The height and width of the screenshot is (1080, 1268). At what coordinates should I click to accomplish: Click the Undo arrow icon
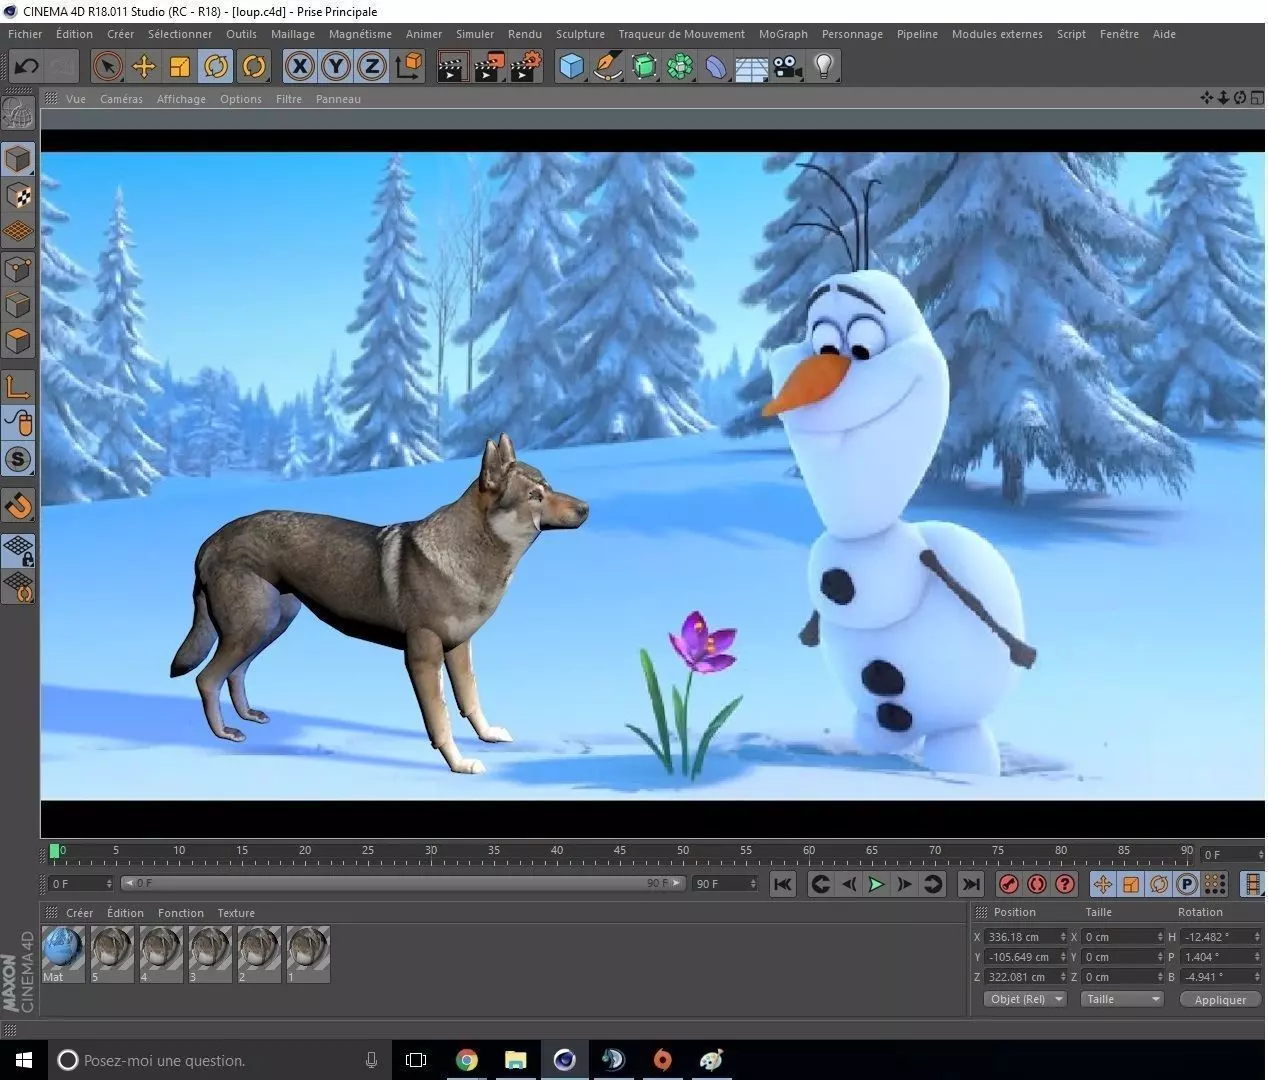pyautogui.click(x=27, y=67)
